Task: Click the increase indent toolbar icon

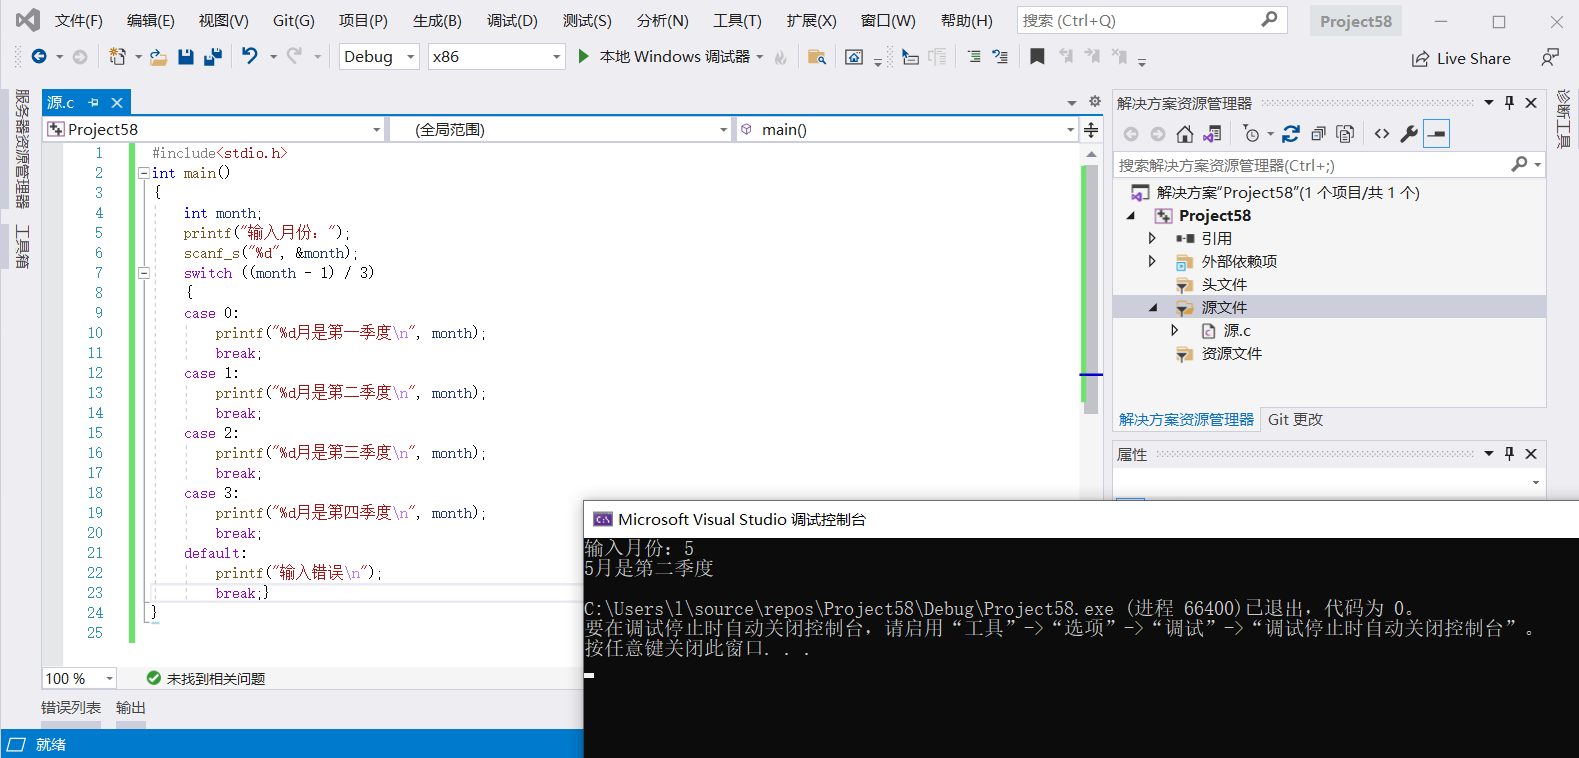Action: [x=974, y=57]
